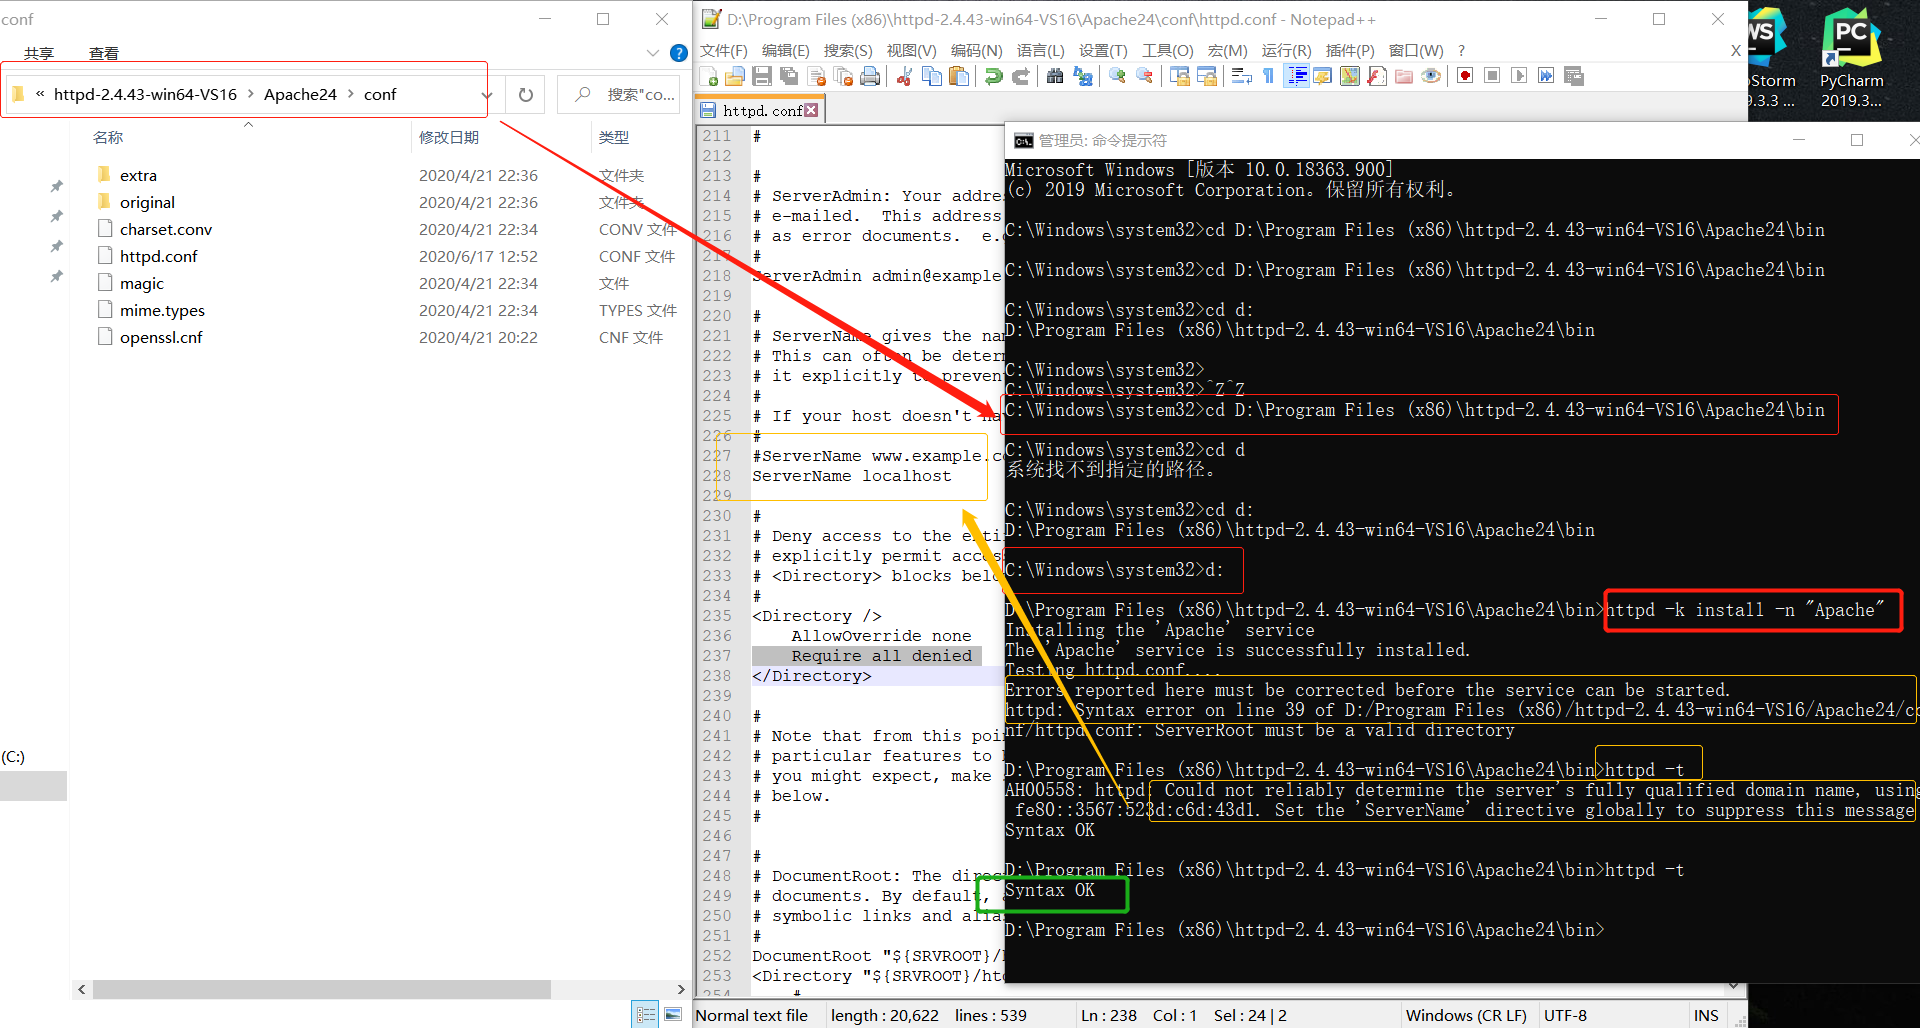Open the 编辑(E) menu

pos(785,50)
